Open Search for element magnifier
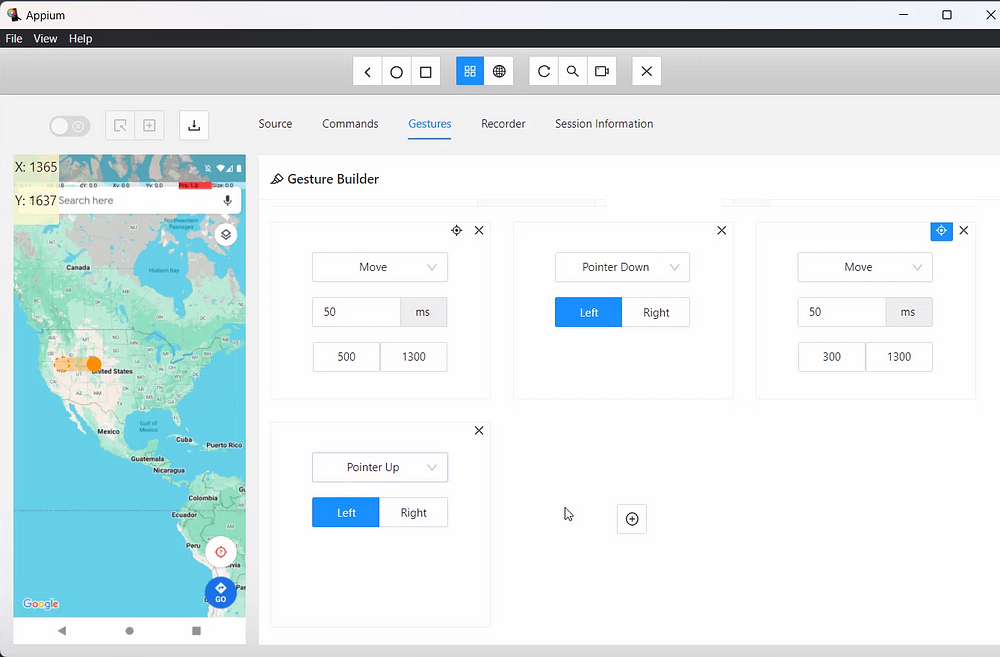1000x657 pixels. 573,71
